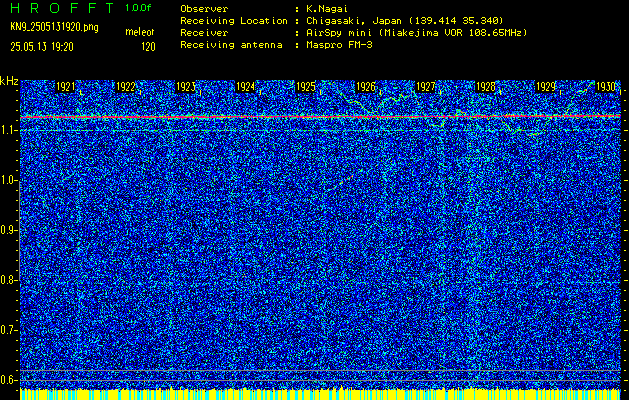The height and width of the screenshot is (400, 629).
Task: Click time marker 1925
Action: click(306, 87)
